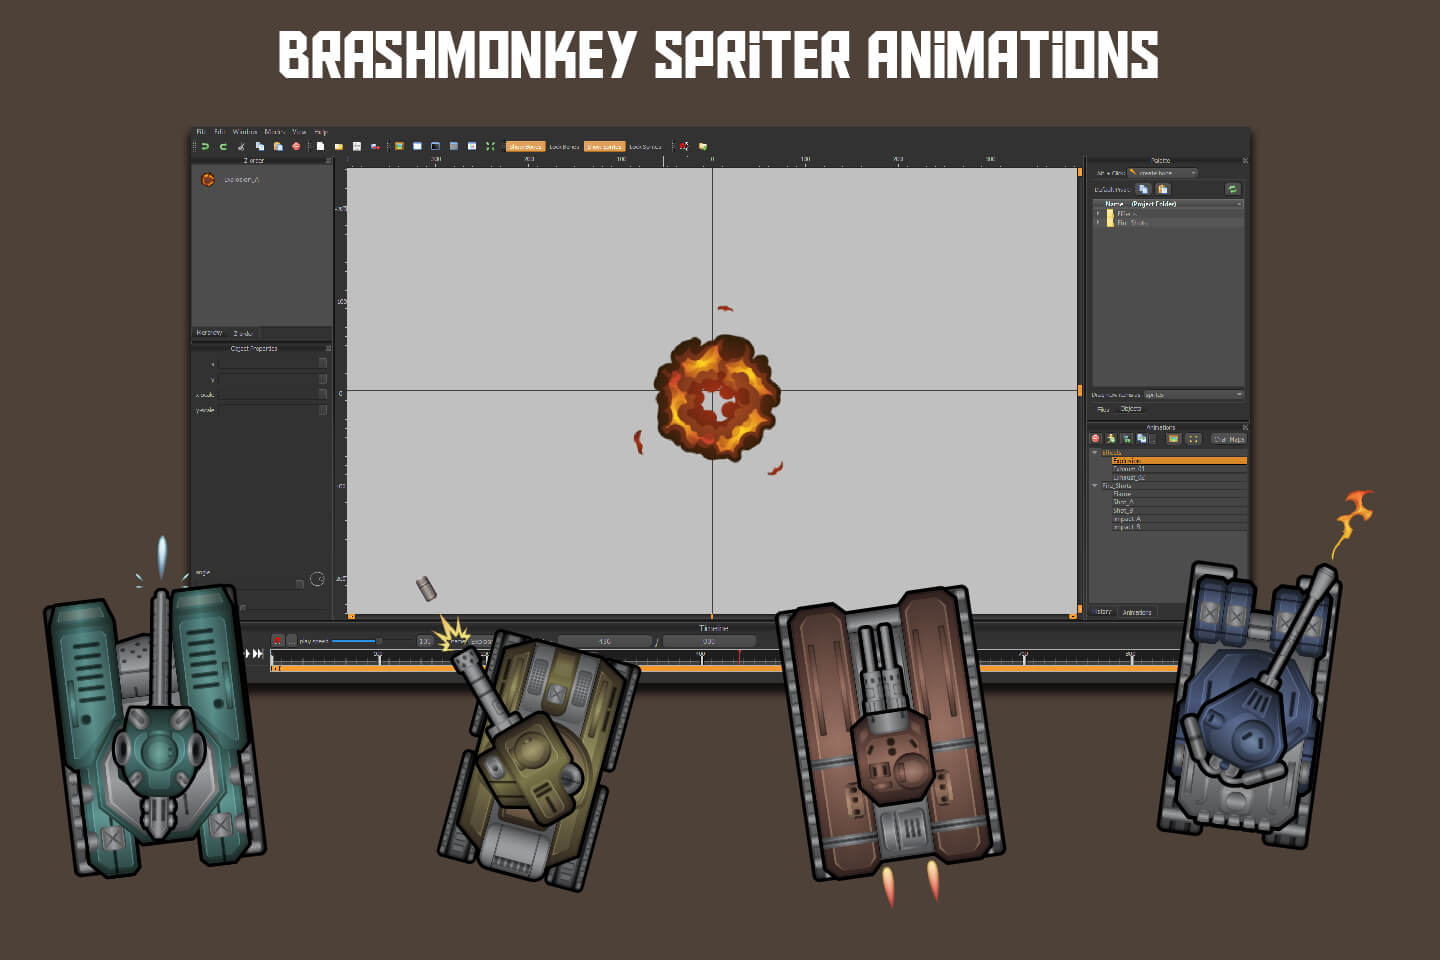Select the Shot_A animation

click(1179, 502)
